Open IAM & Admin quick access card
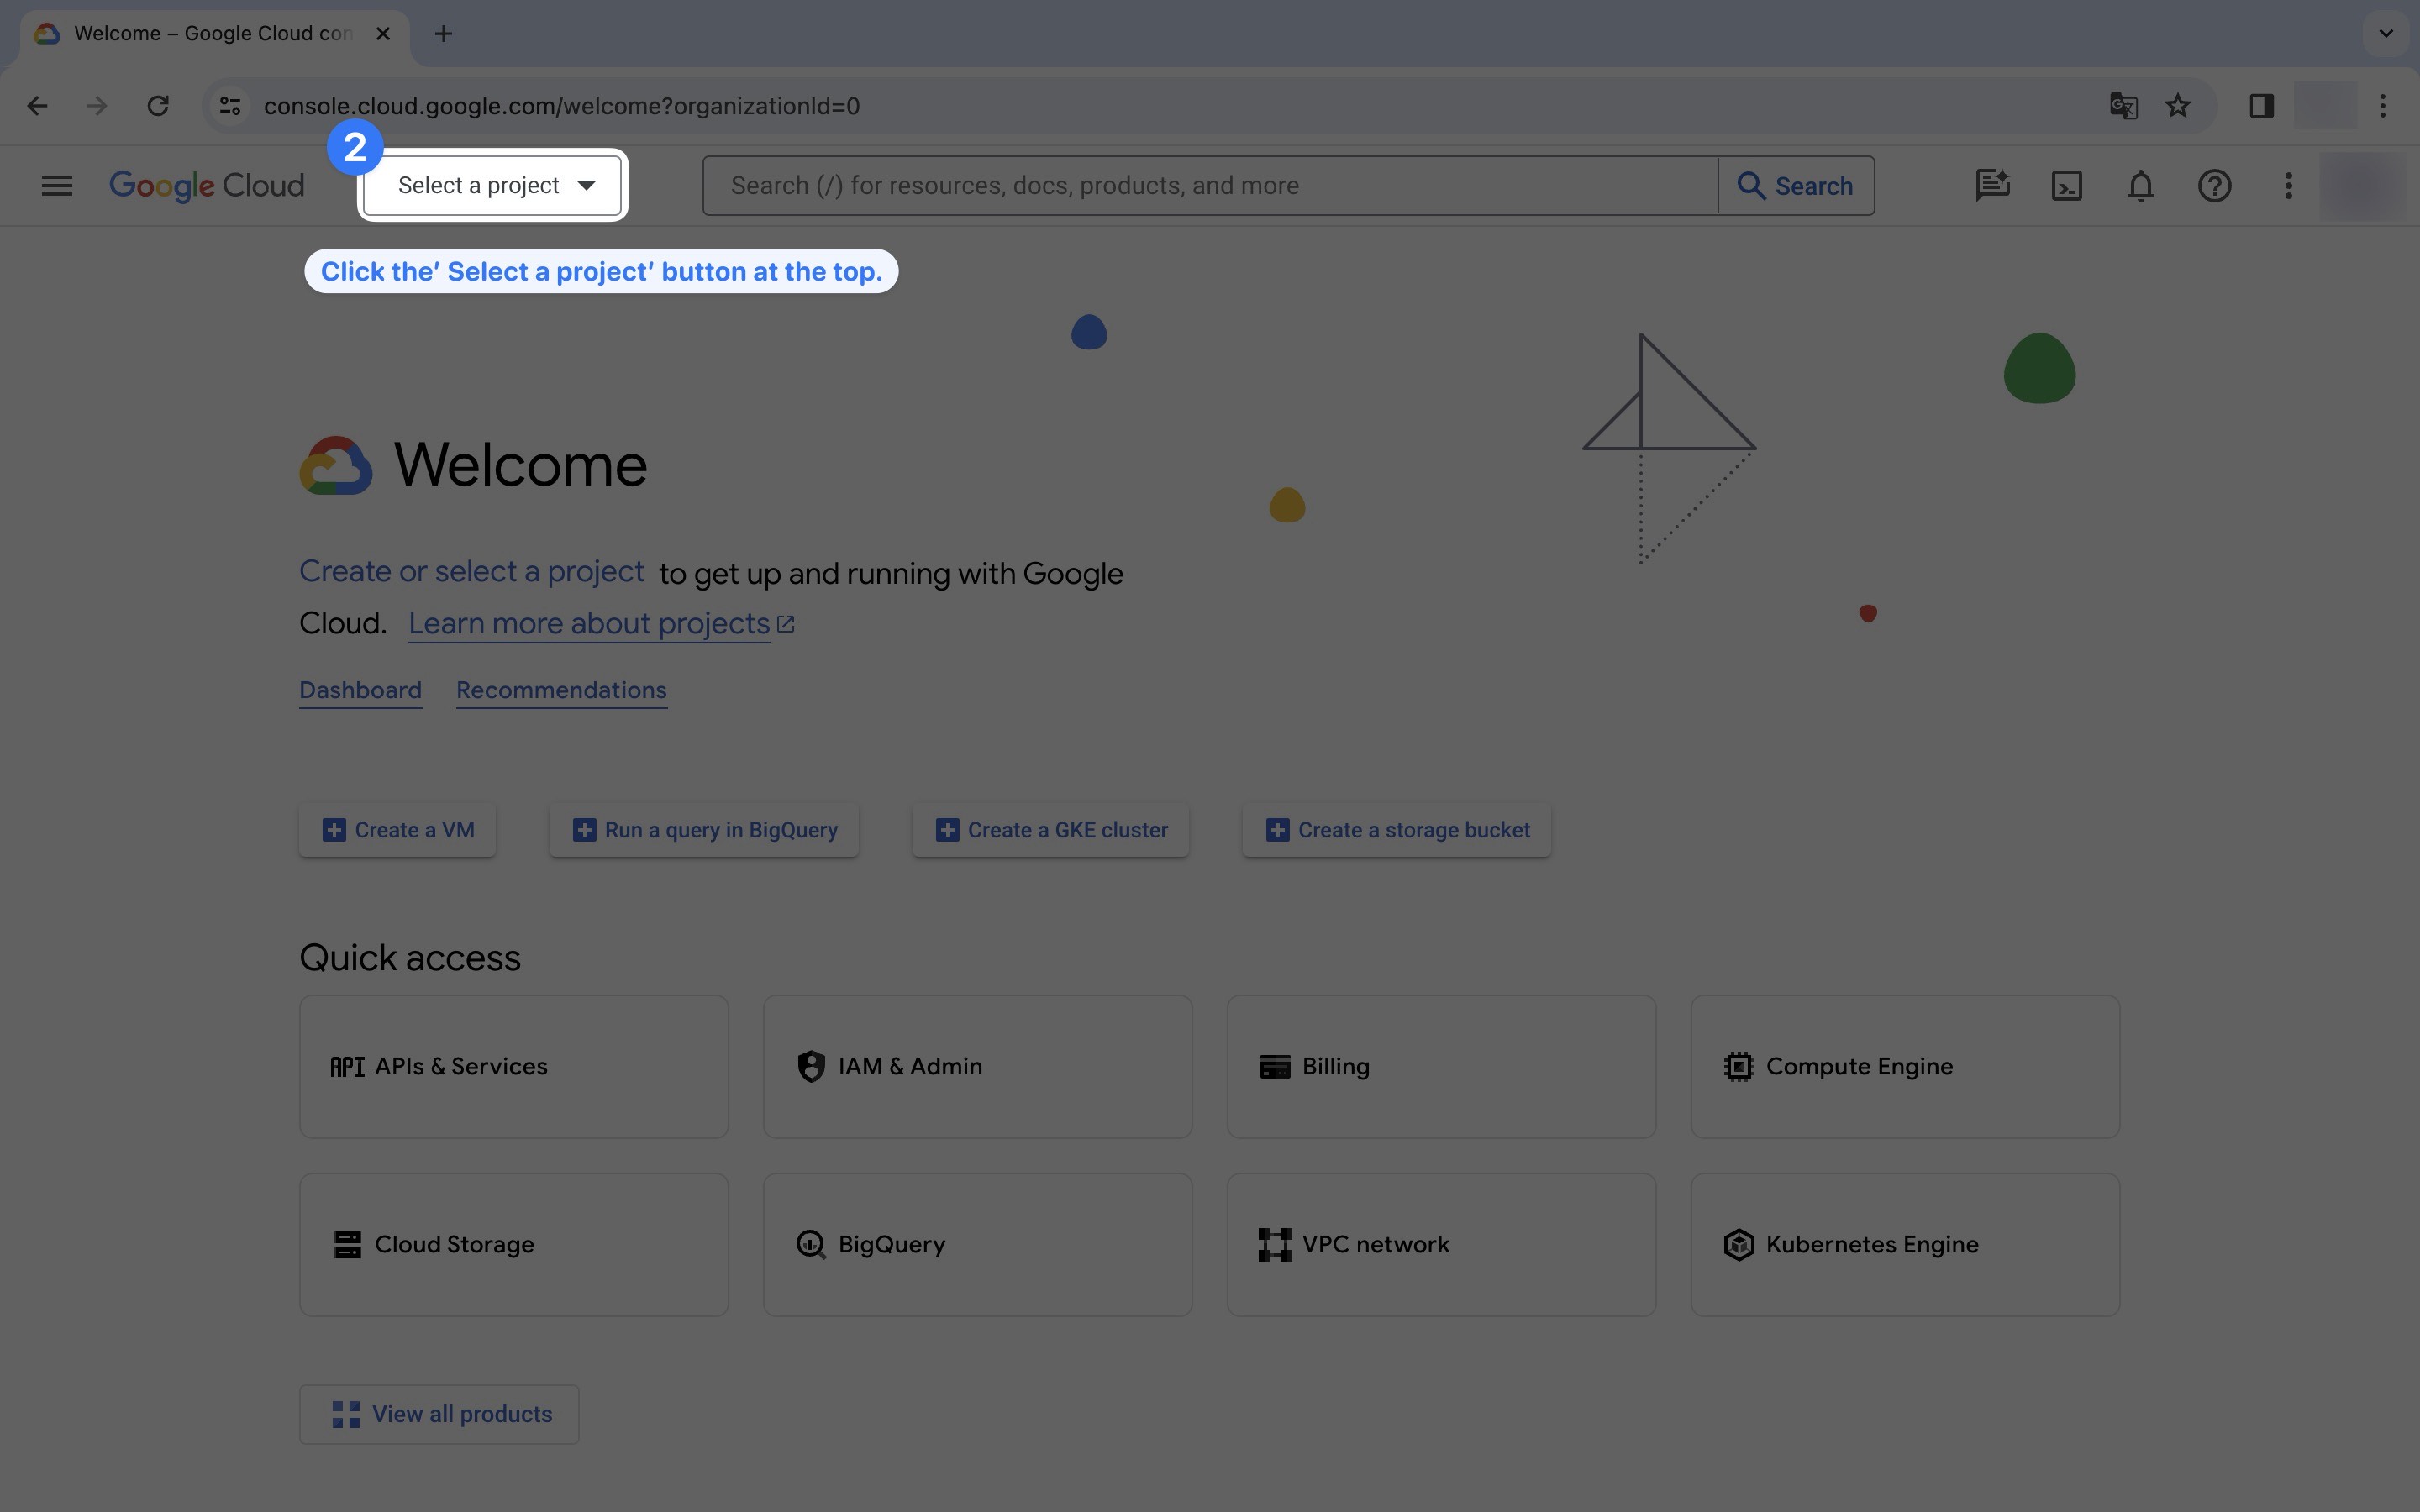 tap(978, 1067)
